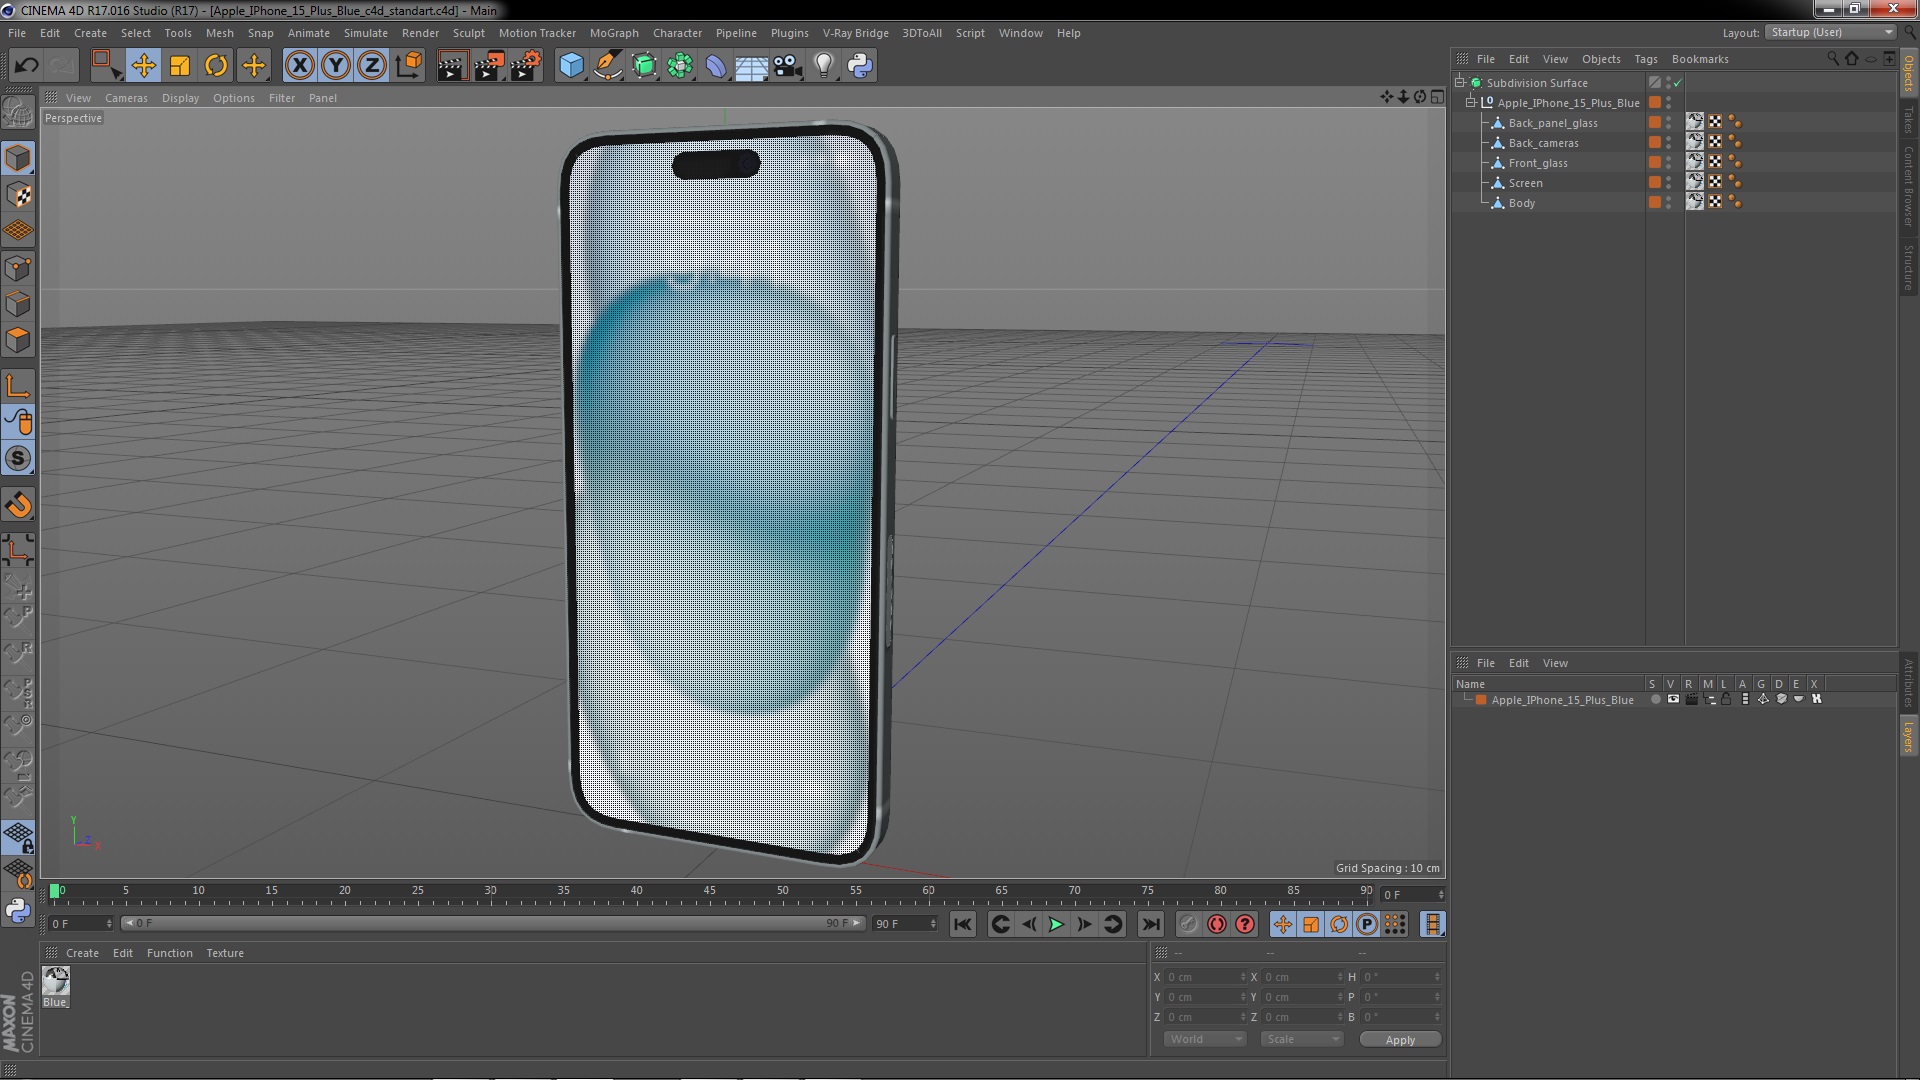Image resolution: width=1920 pixels, height=1080 pixels.
Task: Open the Array/MoGraph green flower icon
Action: click(680, 66)
